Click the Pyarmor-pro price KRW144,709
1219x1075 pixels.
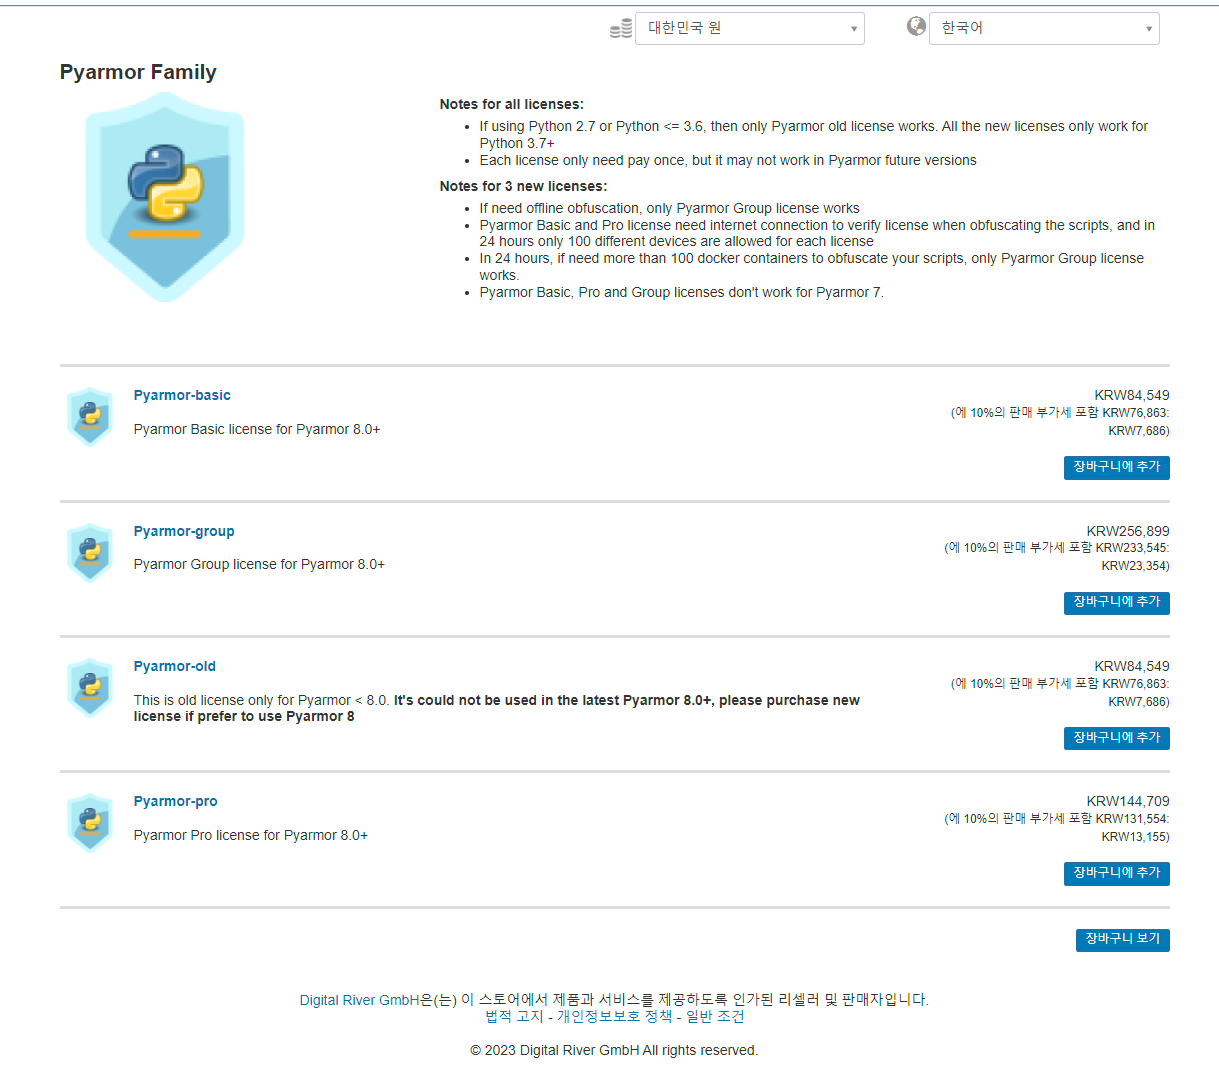click(x=1128, y=801)
